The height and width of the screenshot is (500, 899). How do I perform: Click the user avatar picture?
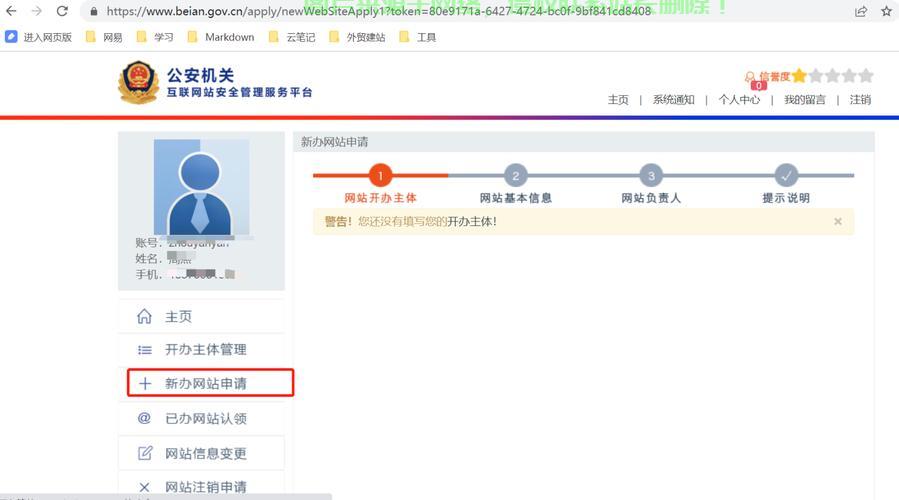pos(201,187)
